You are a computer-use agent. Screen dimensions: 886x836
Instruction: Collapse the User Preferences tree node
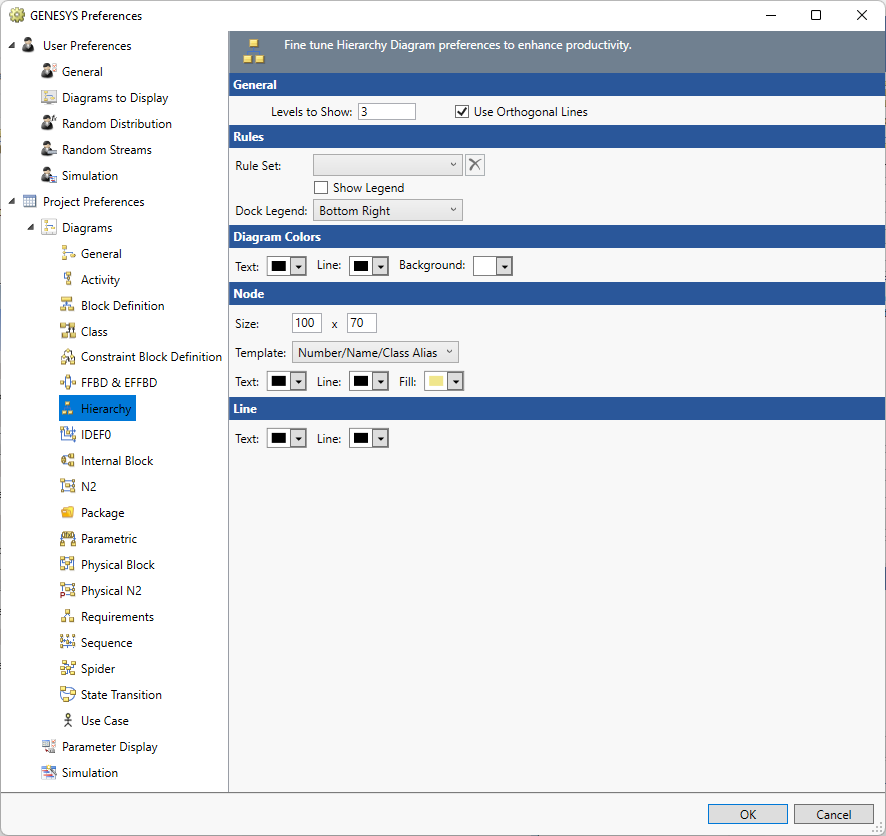click(12, 46)
